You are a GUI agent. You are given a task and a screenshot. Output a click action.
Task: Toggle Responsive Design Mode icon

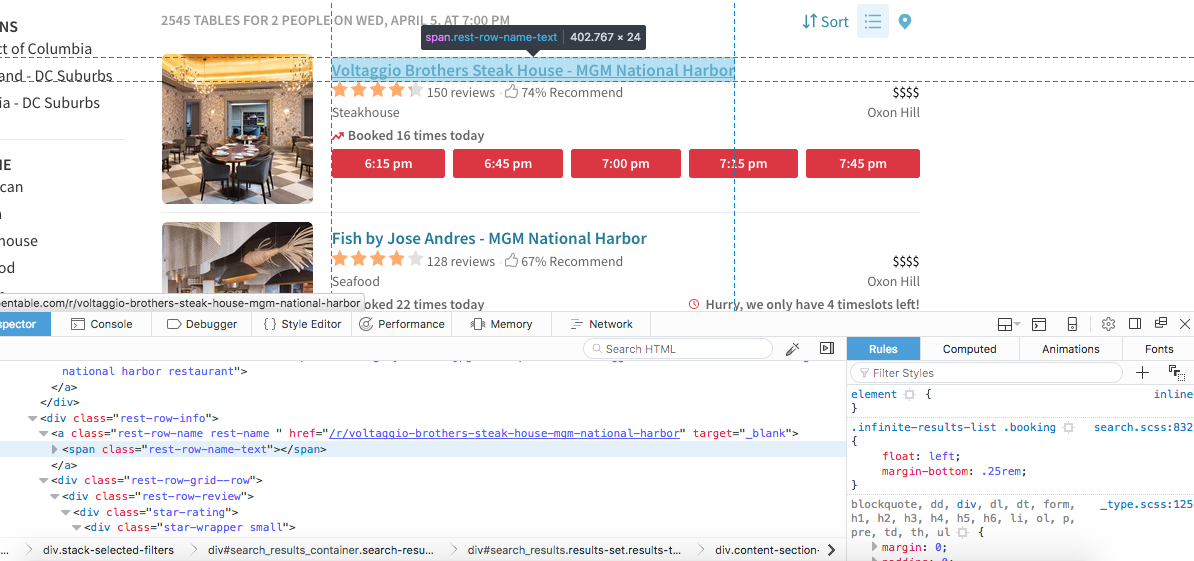pyautogui.click(x=1072, y=324)
